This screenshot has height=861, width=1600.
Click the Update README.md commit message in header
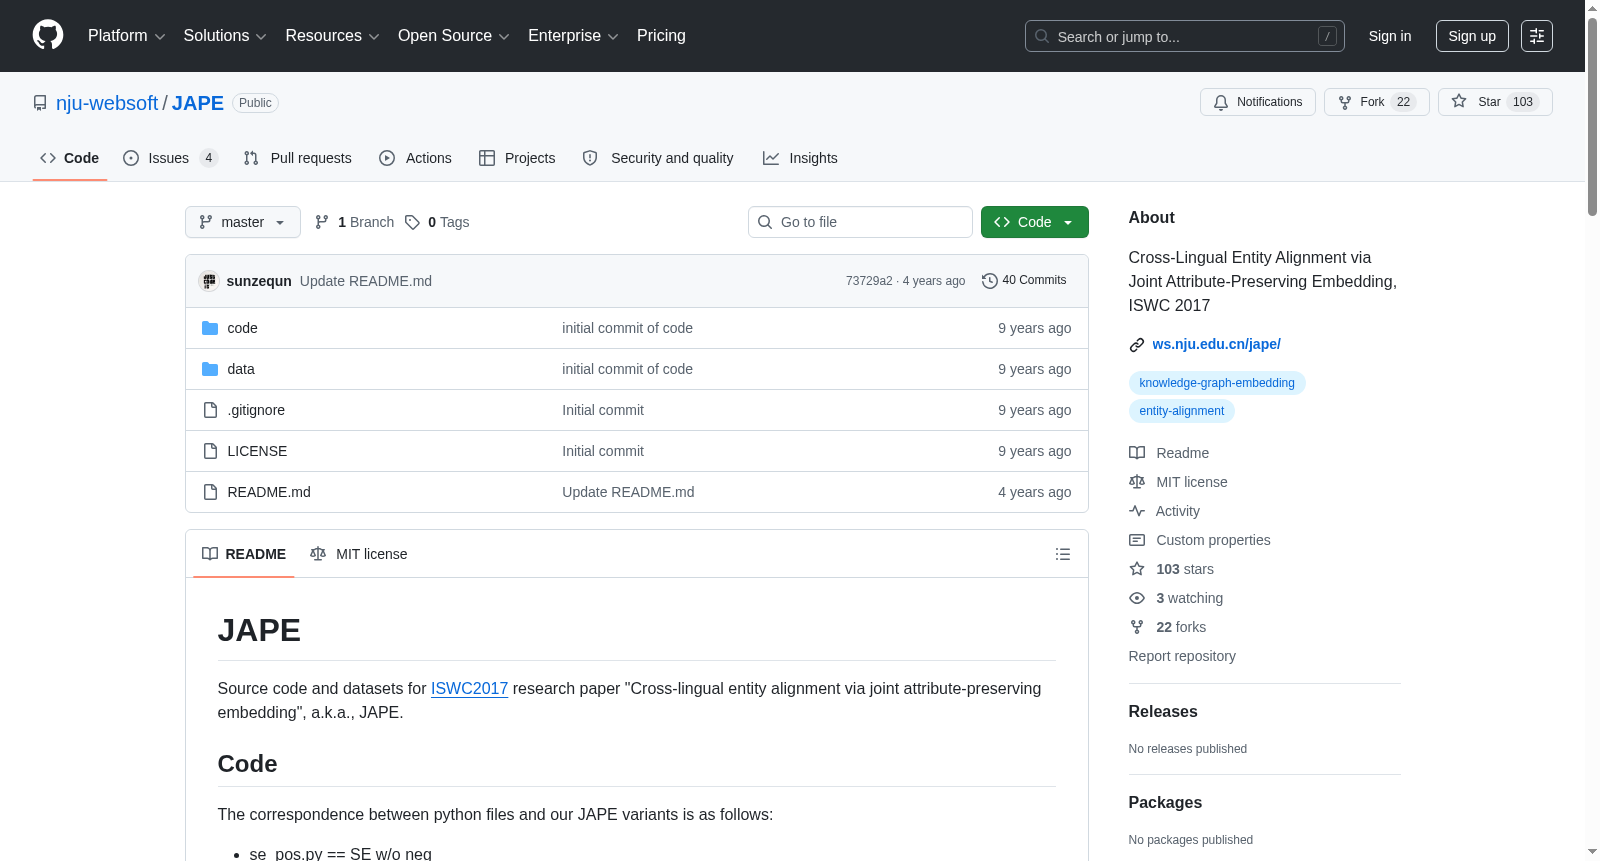pos(366,281)
